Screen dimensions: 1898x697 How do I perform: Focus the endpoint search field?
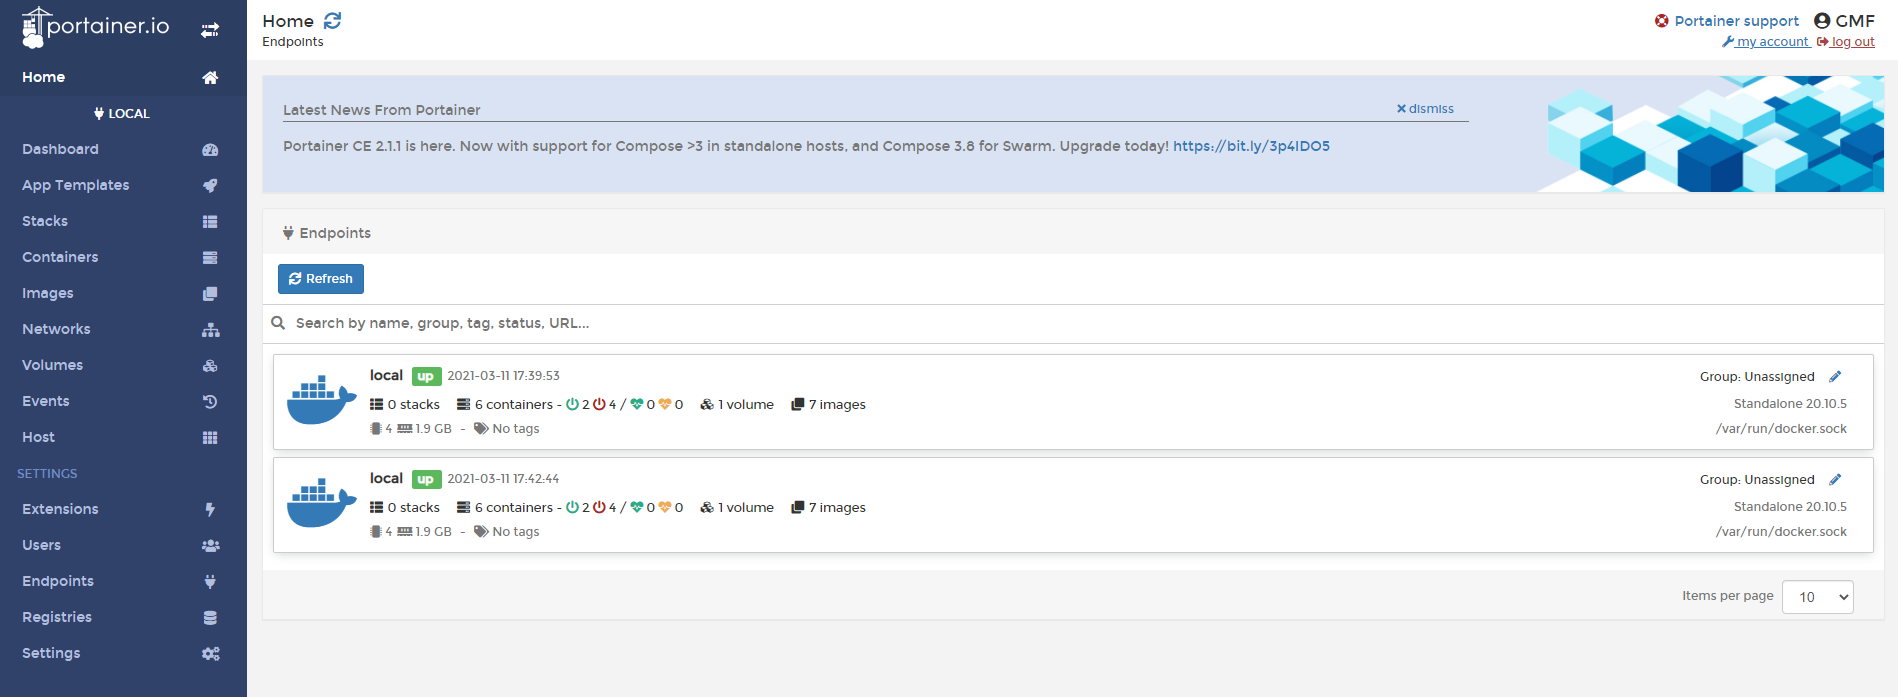point(700,323)
